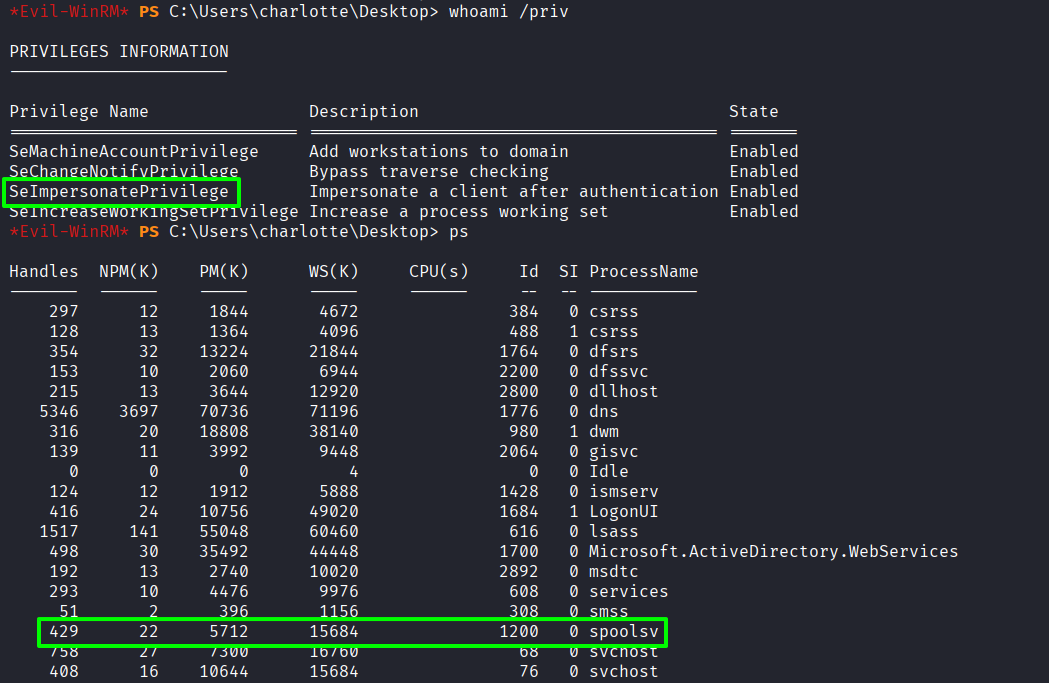Click the dfsrs process name

point(614,351)
